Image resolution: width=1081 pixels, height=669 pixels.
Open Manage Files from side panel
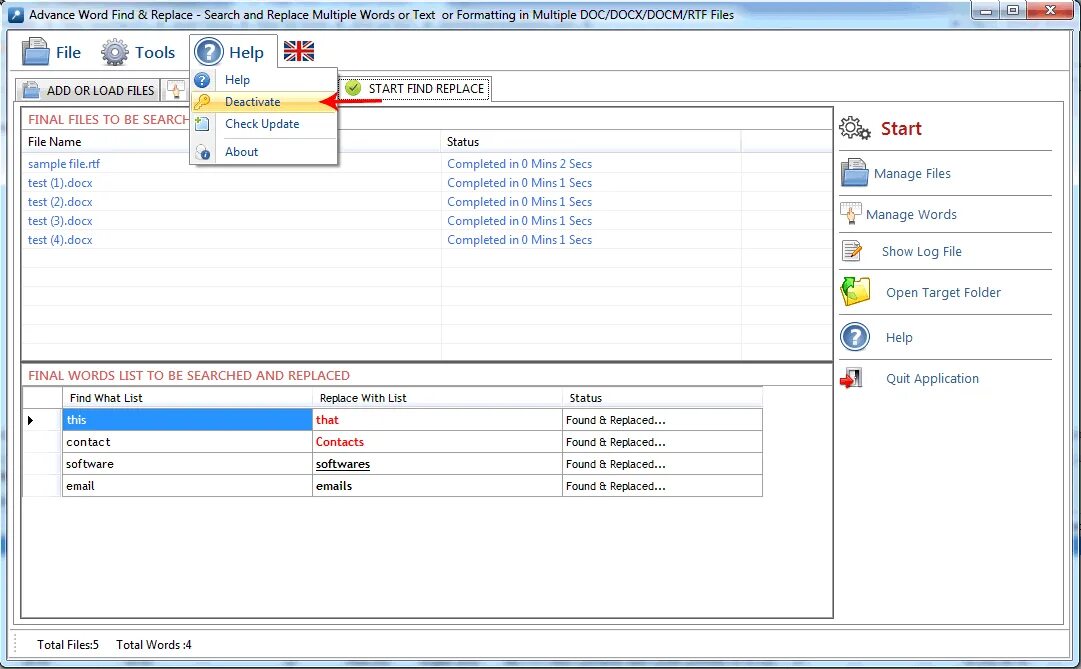pyautogui.click(x=912, y=174)
